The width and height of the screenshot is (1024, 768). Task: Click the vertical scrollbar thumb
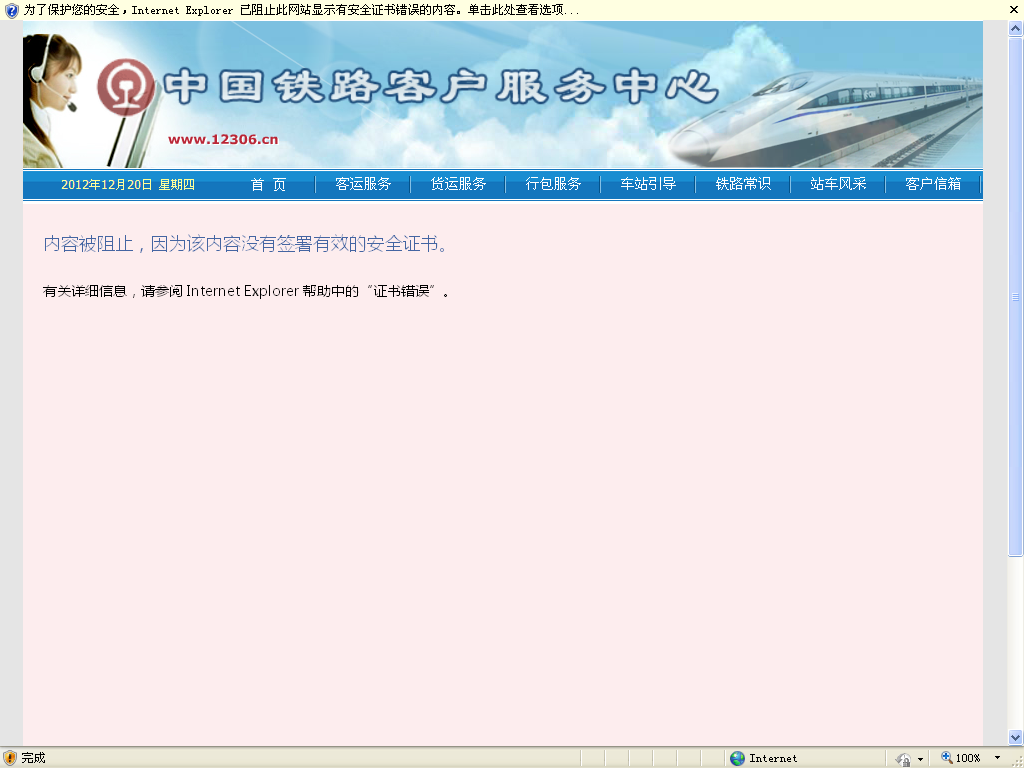pos(1016,296)
